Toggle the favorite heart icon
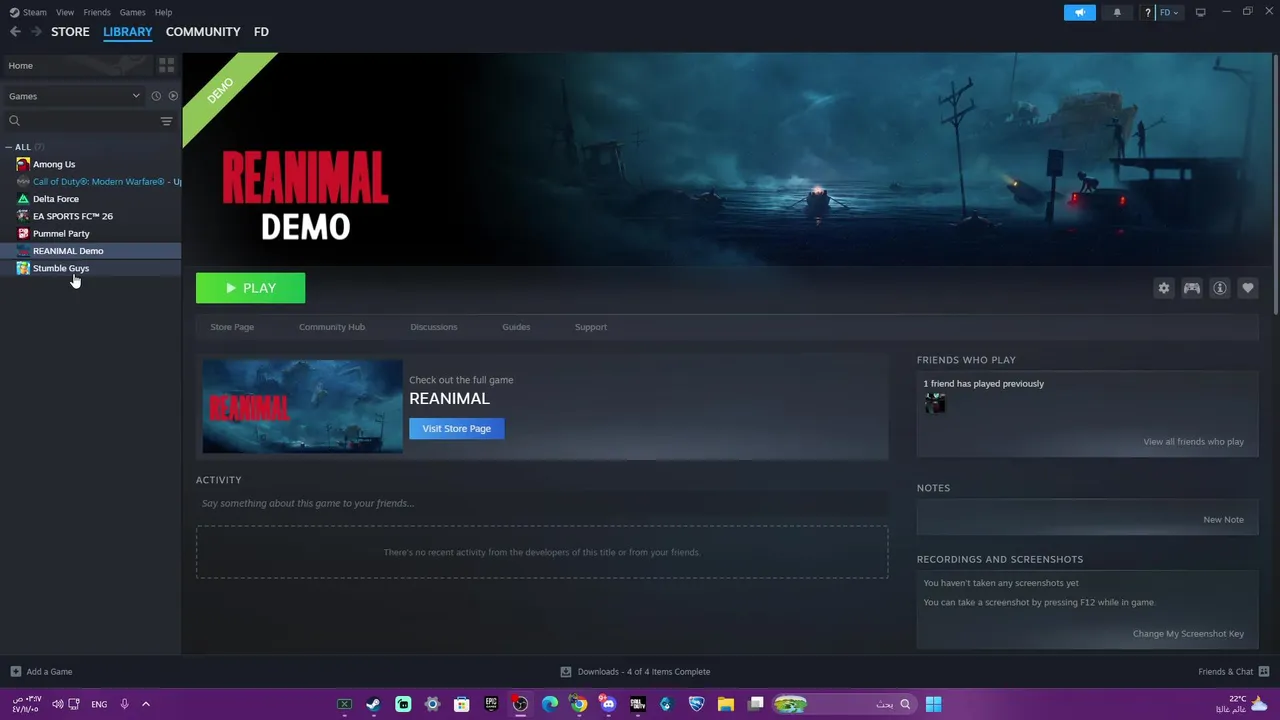Image resolution: width=1280 pixels, height=720 pixels. [x=1248, y=288]
